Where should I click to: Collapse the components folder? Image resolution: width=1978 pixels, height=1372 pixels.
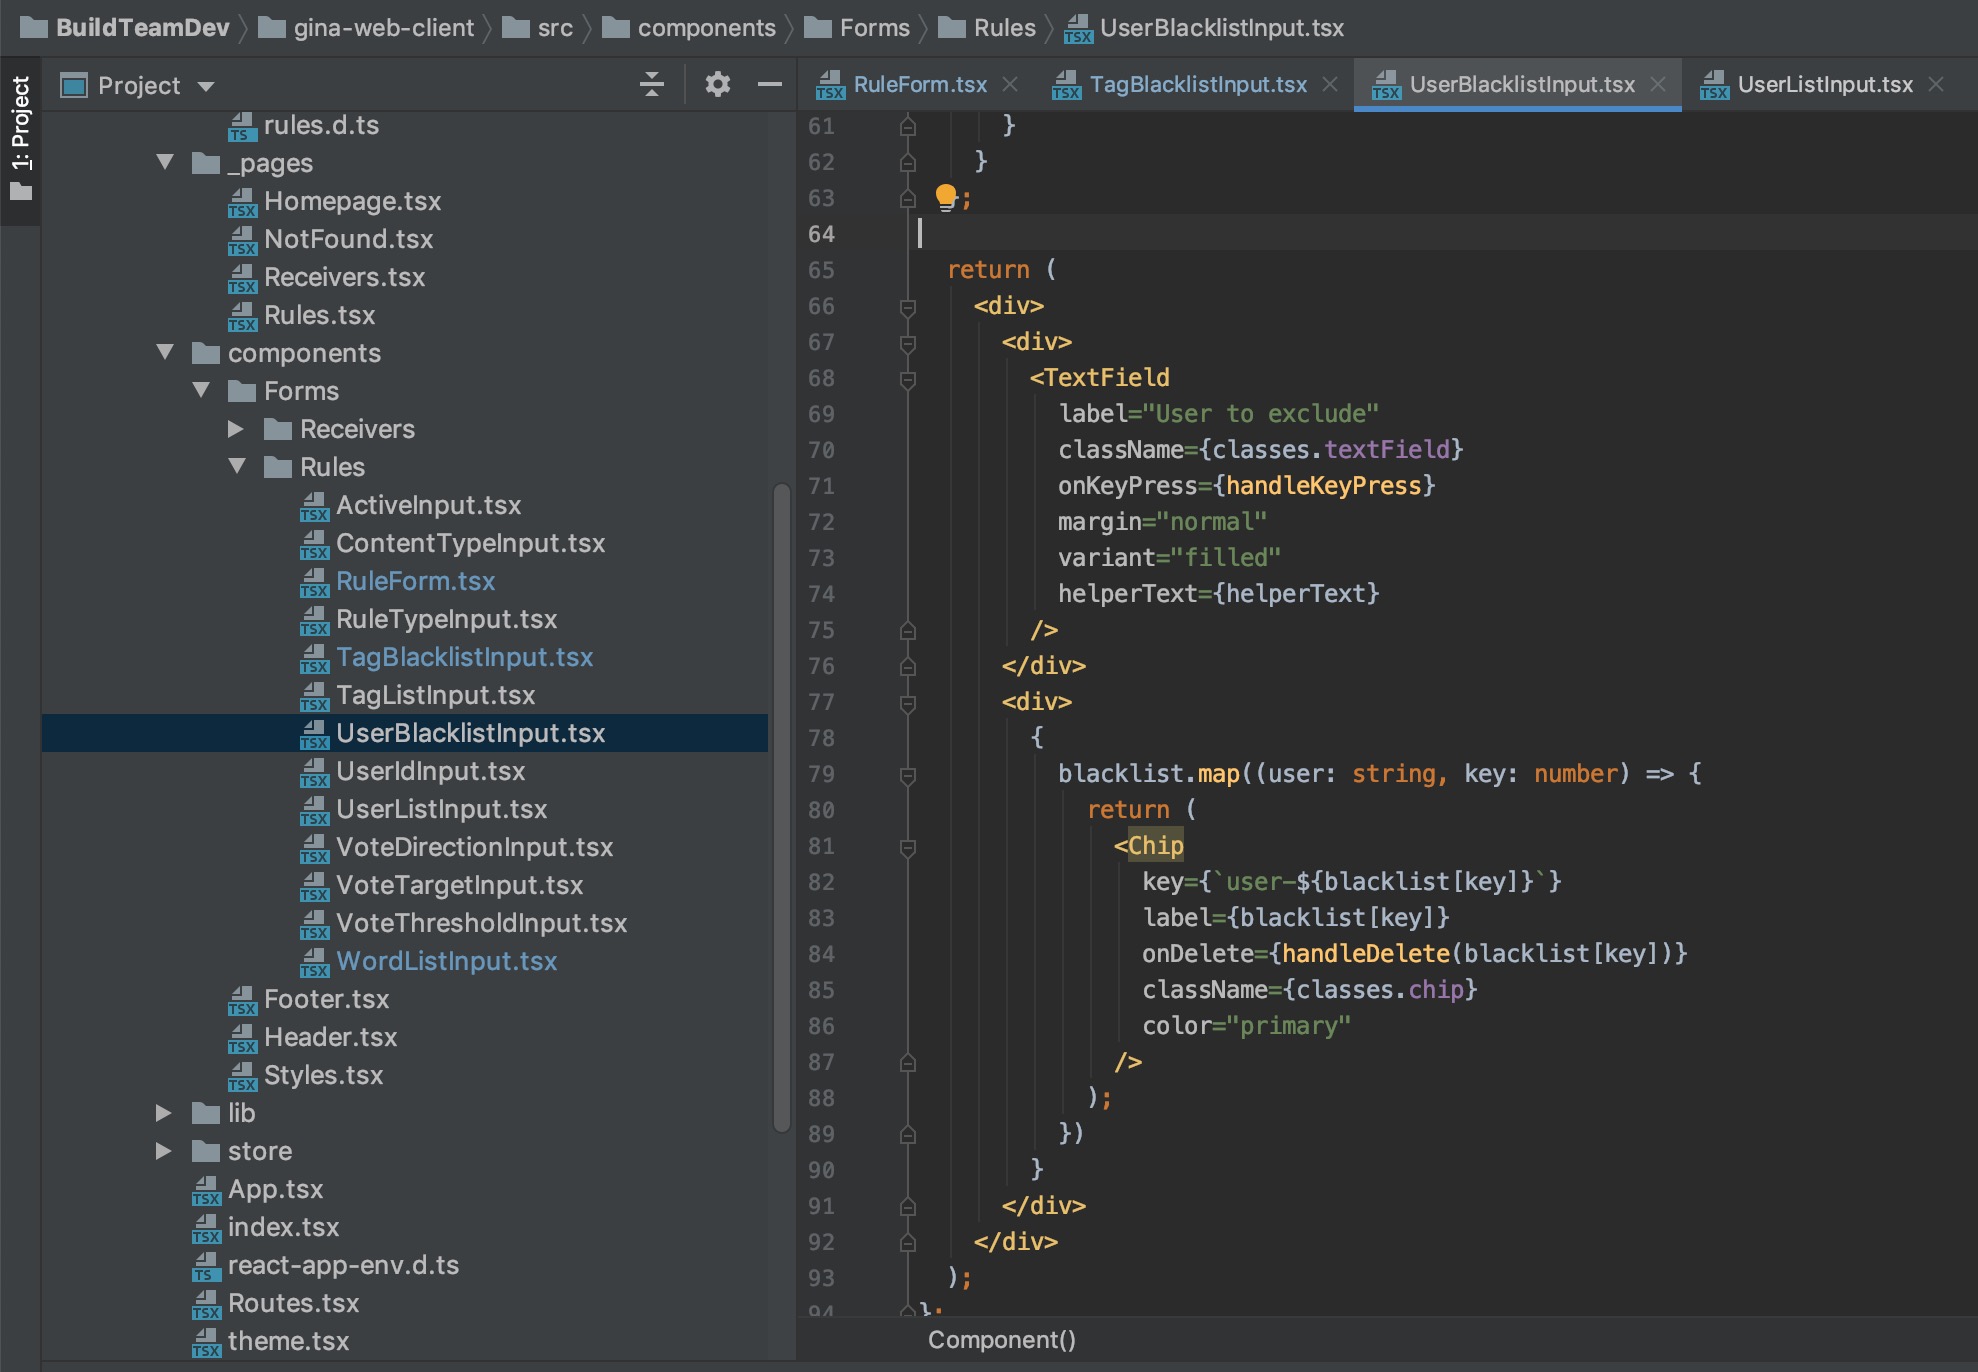point(165,352)
